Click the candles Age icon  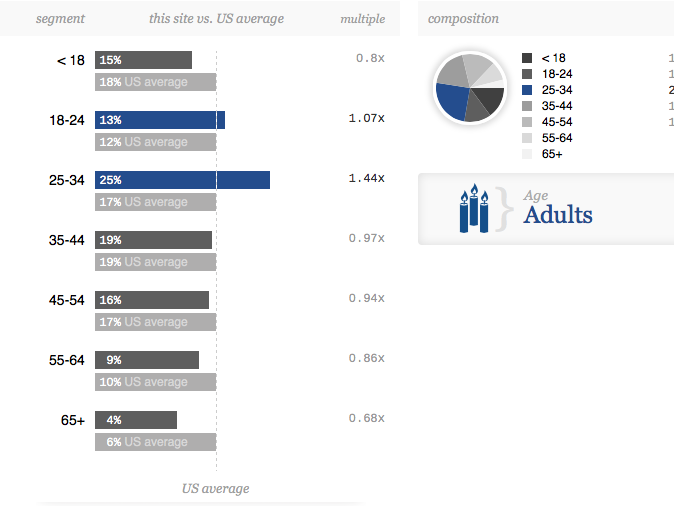click(x=474, y=208)
